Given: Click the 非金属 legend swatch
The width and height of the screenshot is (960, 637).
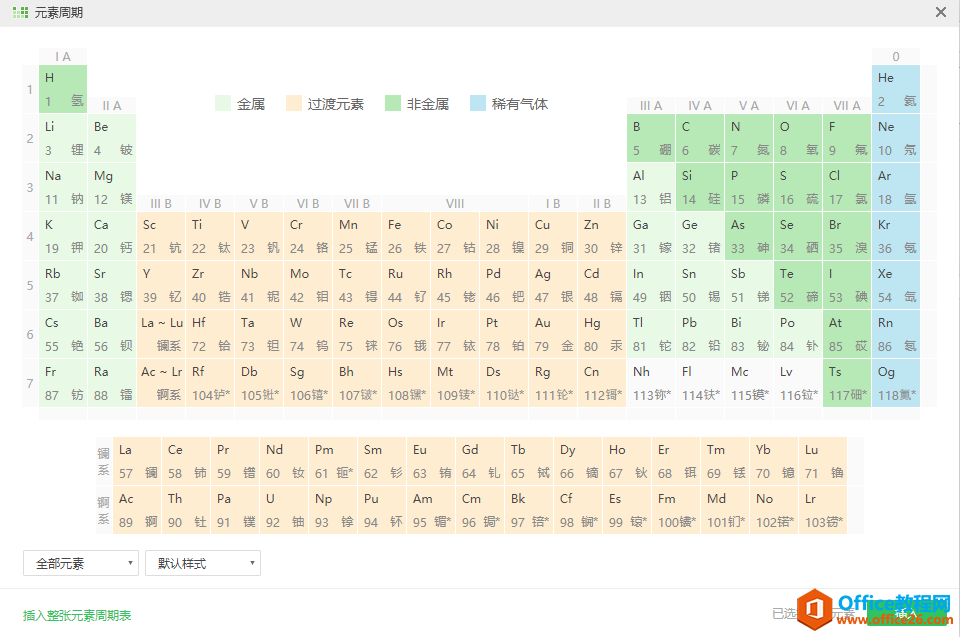Looking at the screenshot, I should (393, 104).
